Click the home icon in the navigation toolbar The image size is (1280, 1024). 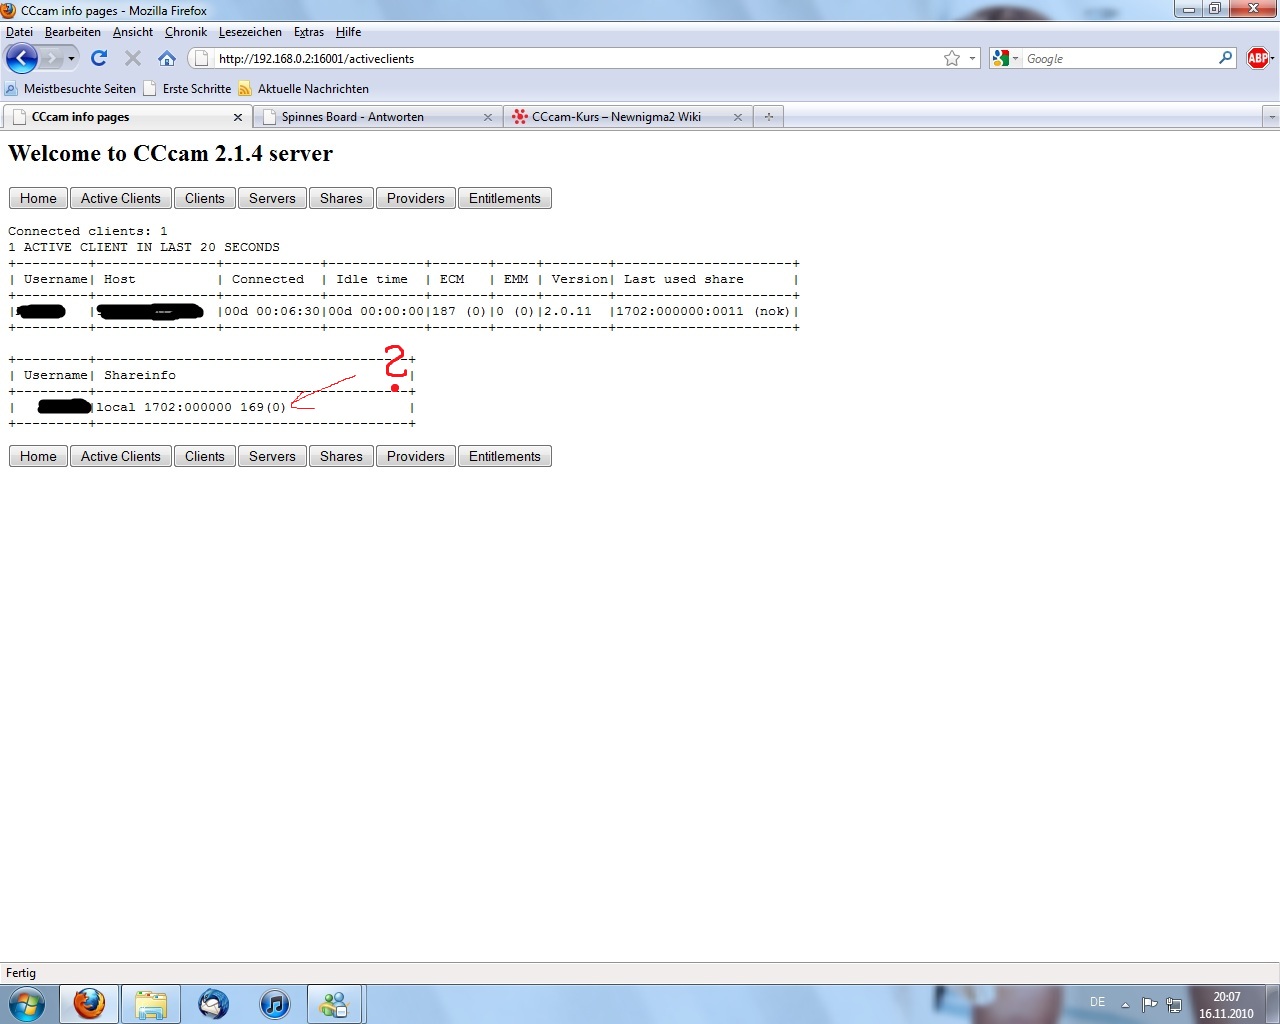point(167,58)
